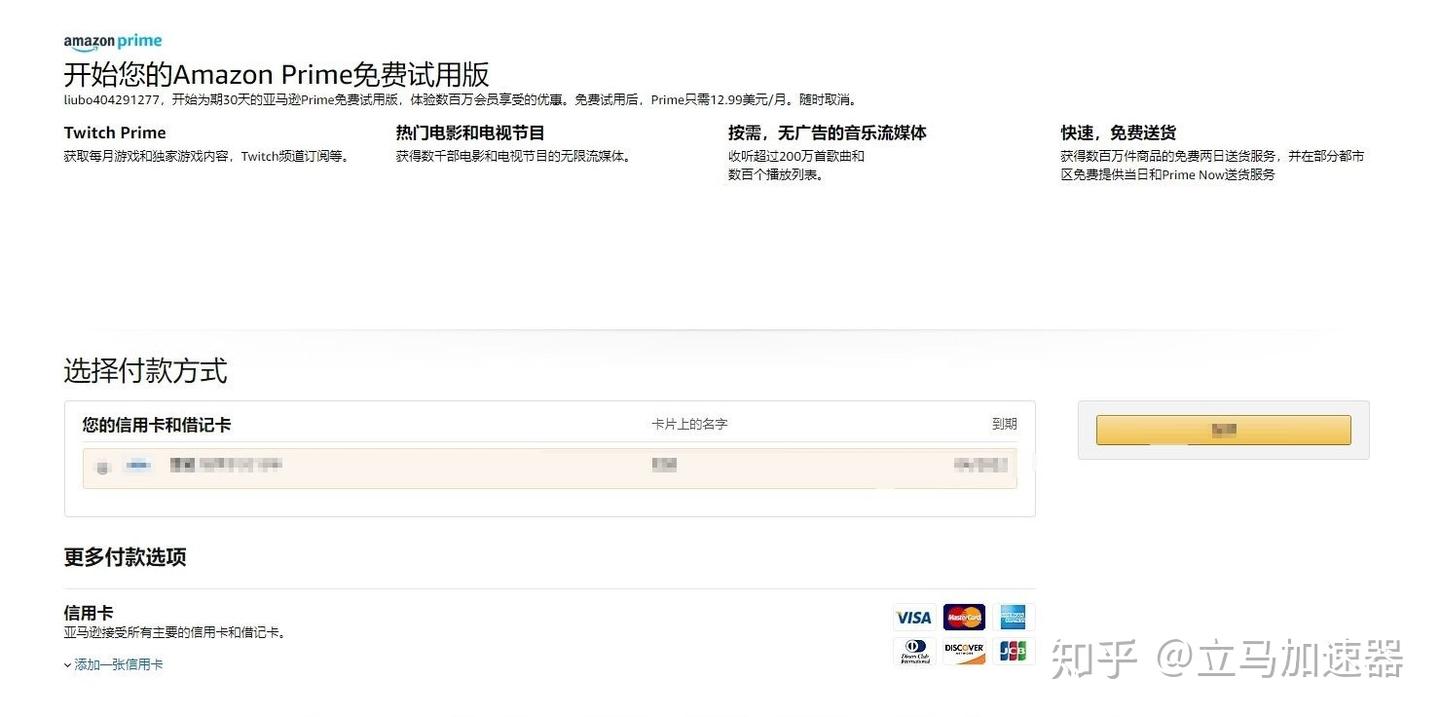Expand the 添加一张信用卡 section
Screen dimensions: 1440x717
117,663
